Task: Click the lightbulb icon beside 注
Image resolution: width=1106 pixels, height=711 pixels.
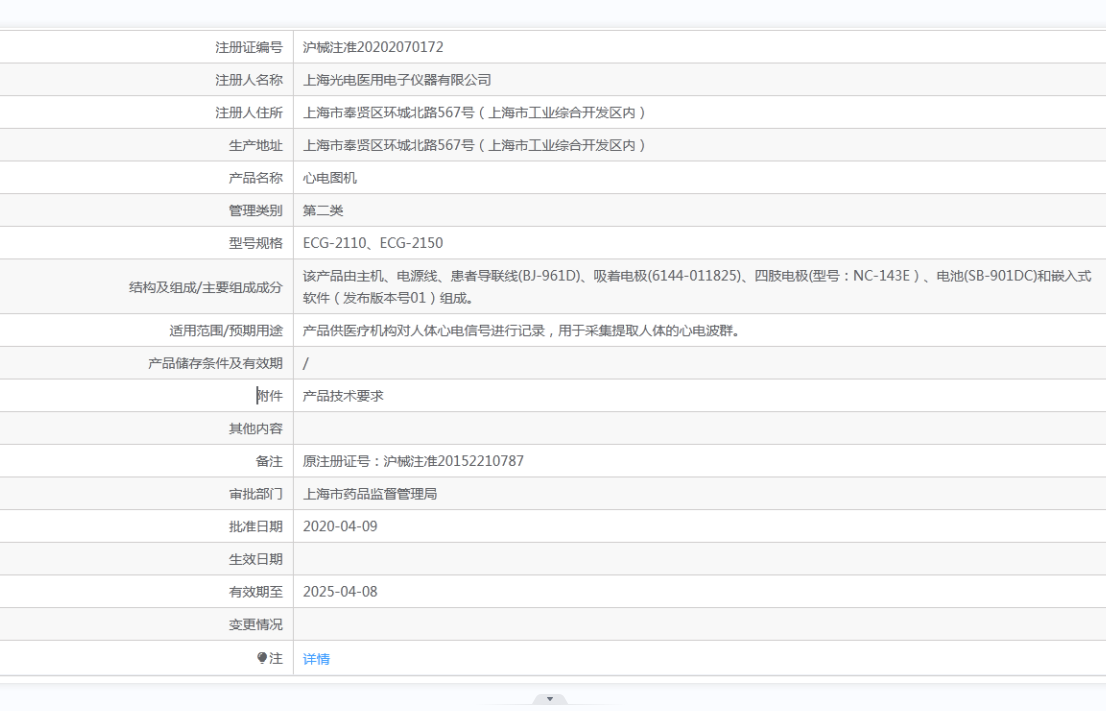Action: click(x=262, y=658)
